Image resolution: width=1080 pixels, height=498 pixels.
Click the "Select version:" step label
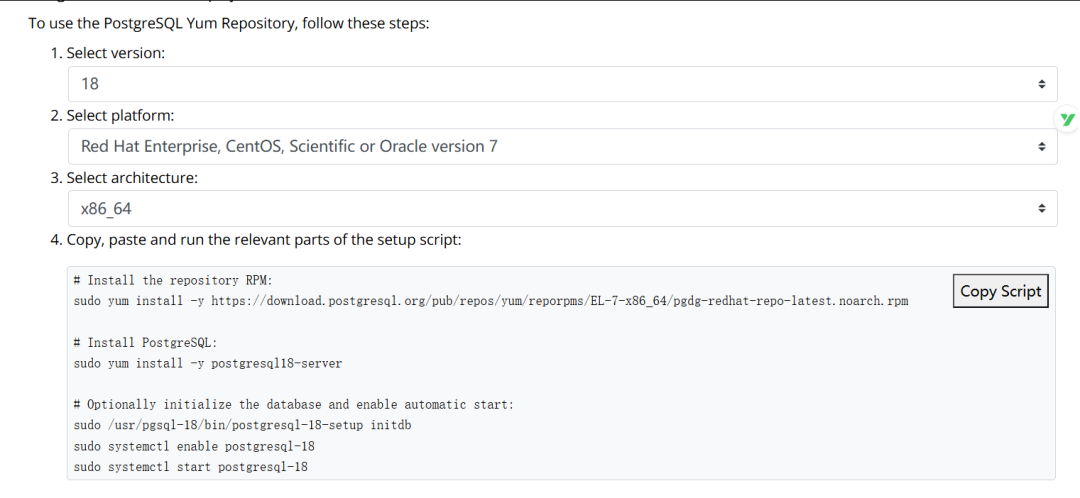[115, 53]
